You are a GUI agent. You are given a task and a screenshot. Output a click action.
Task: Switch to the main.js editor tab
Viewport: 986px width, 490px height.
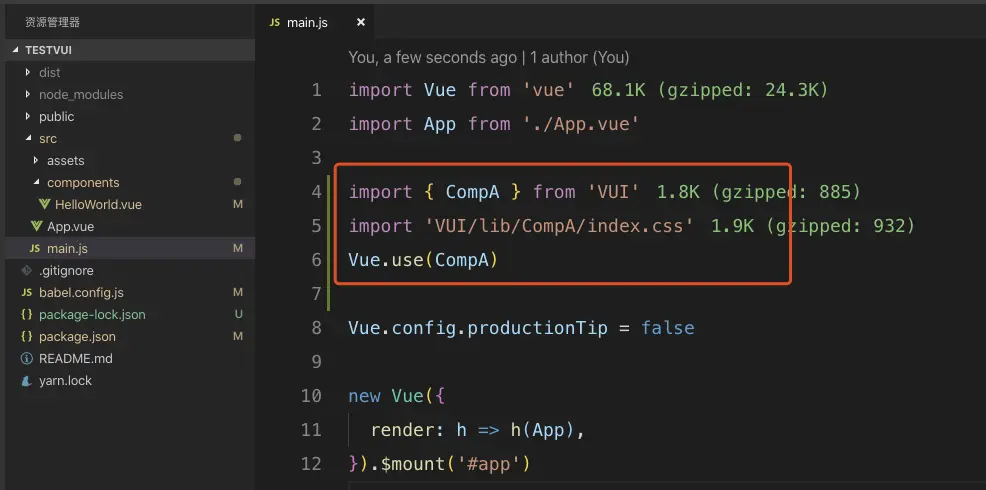(x=307, y=22)
